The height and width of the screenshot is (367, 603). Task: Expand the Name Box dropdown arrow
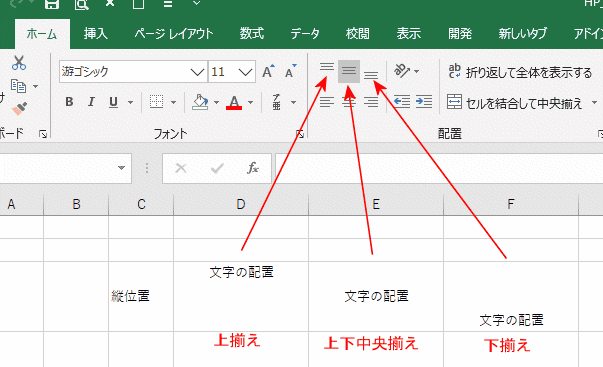point(122,168)
